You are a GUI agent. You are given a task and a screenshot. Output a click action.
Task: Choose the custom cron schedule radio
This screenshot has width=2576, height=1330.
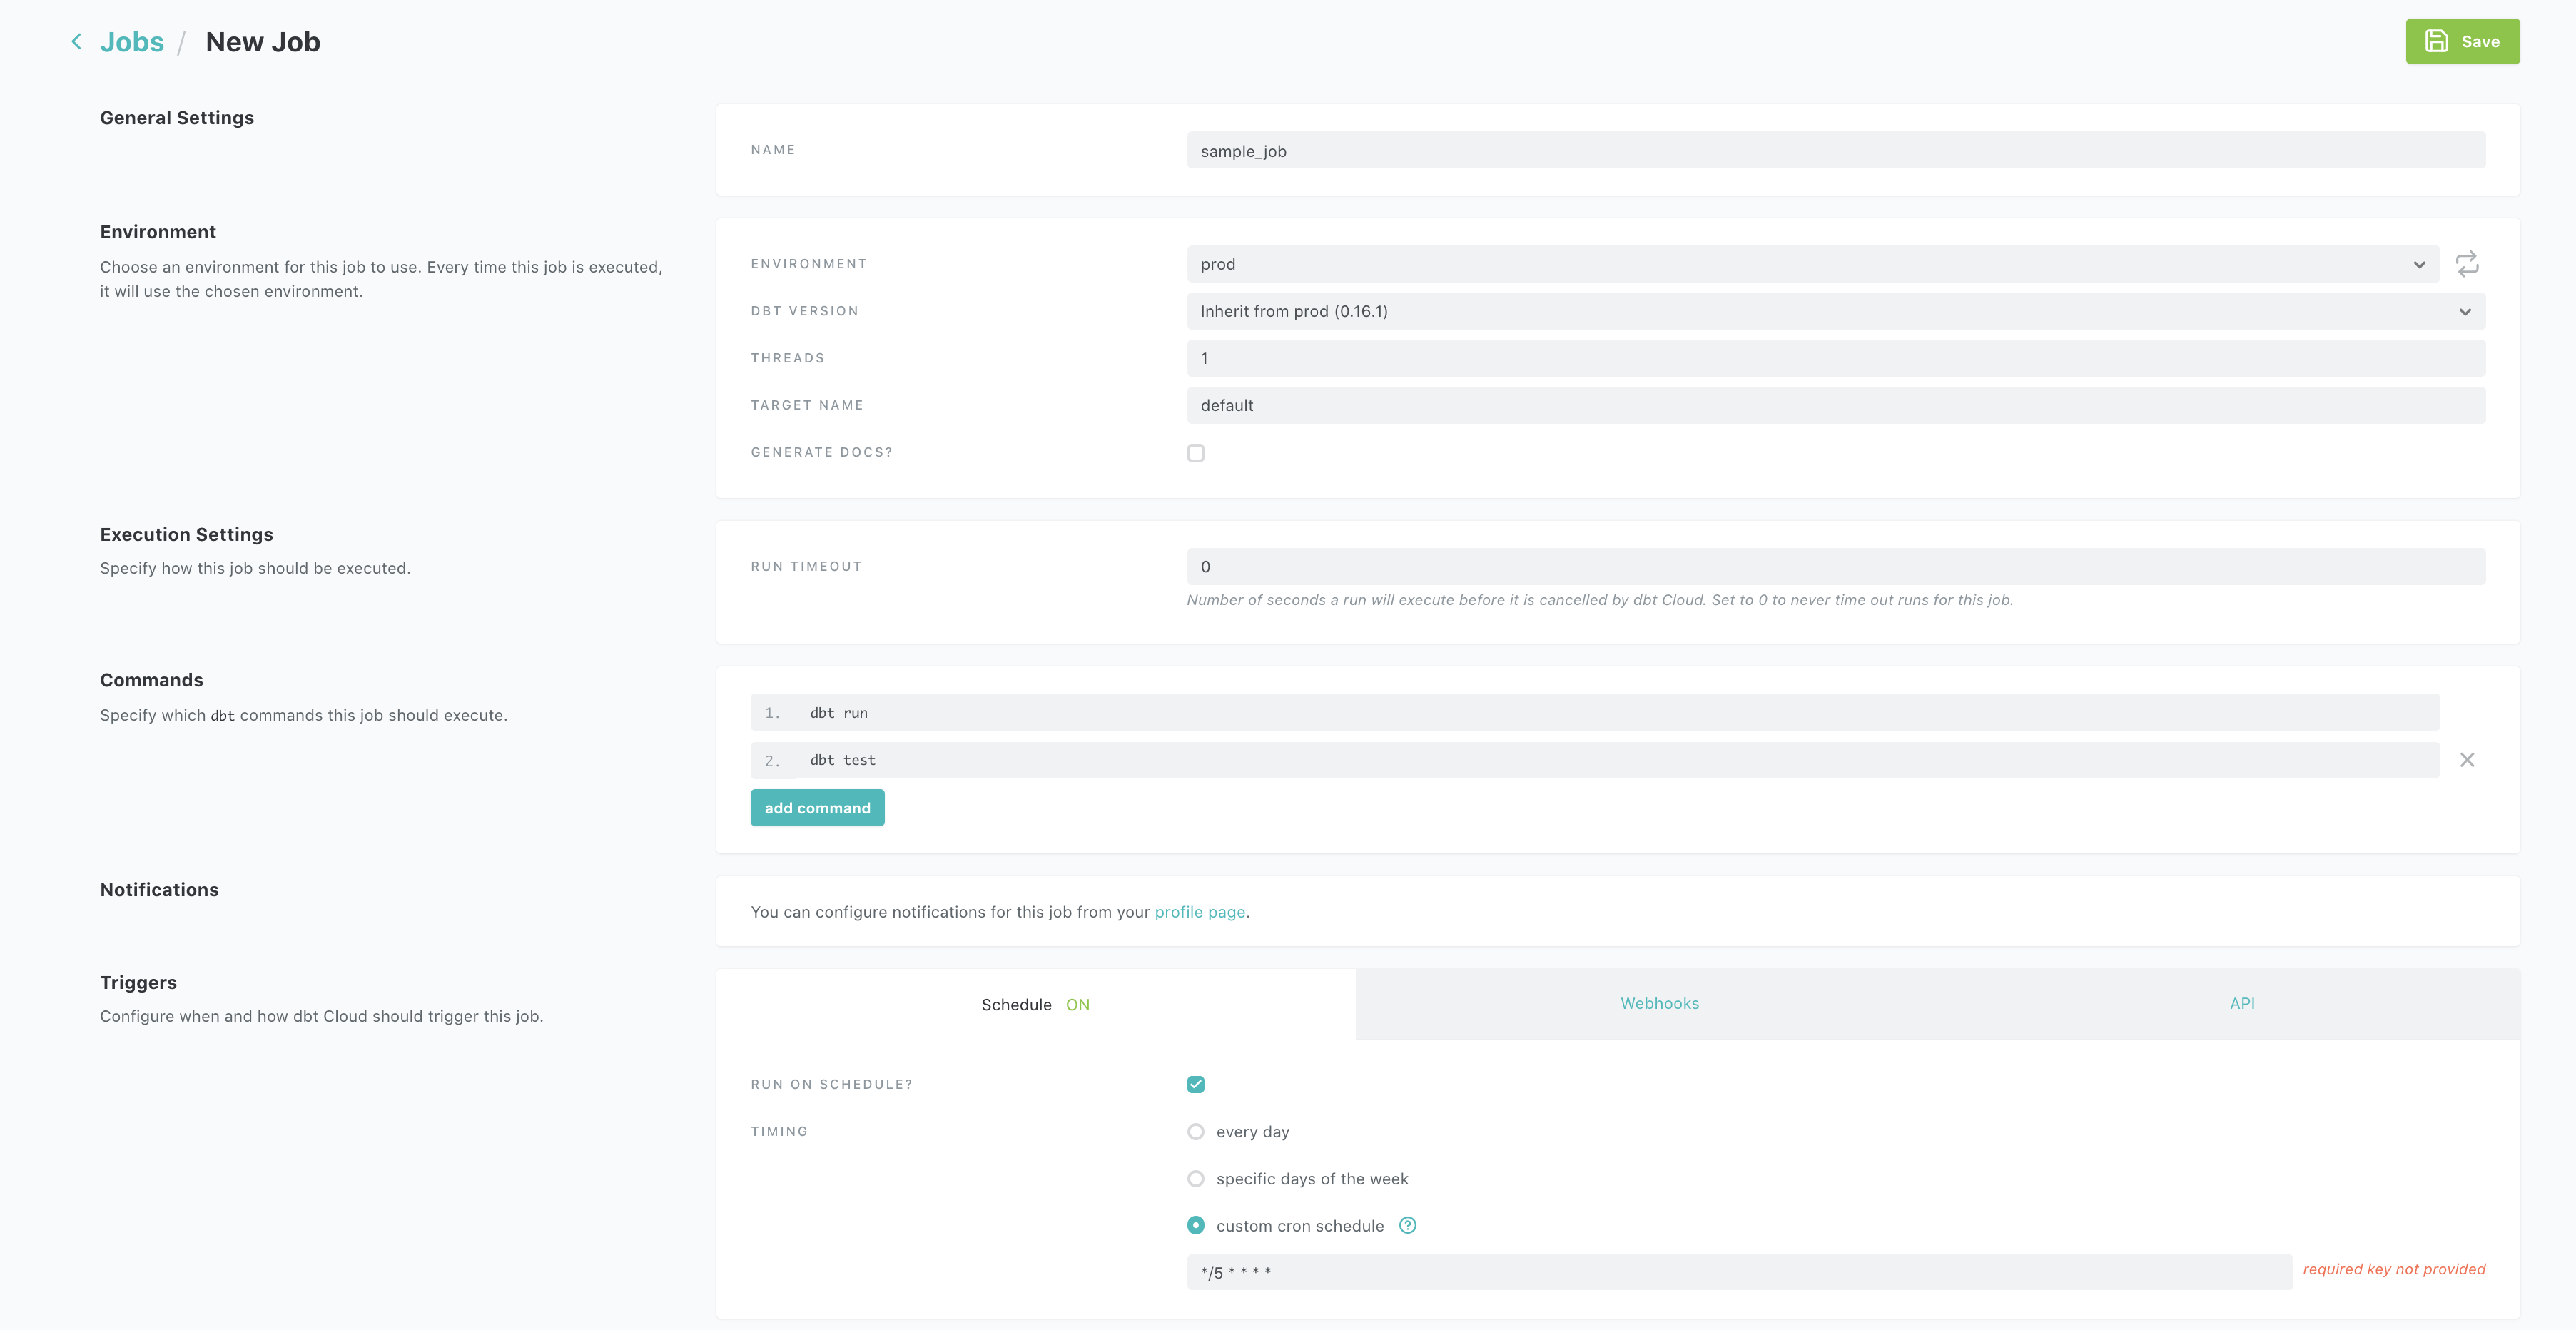(x=1195, y=1226)
